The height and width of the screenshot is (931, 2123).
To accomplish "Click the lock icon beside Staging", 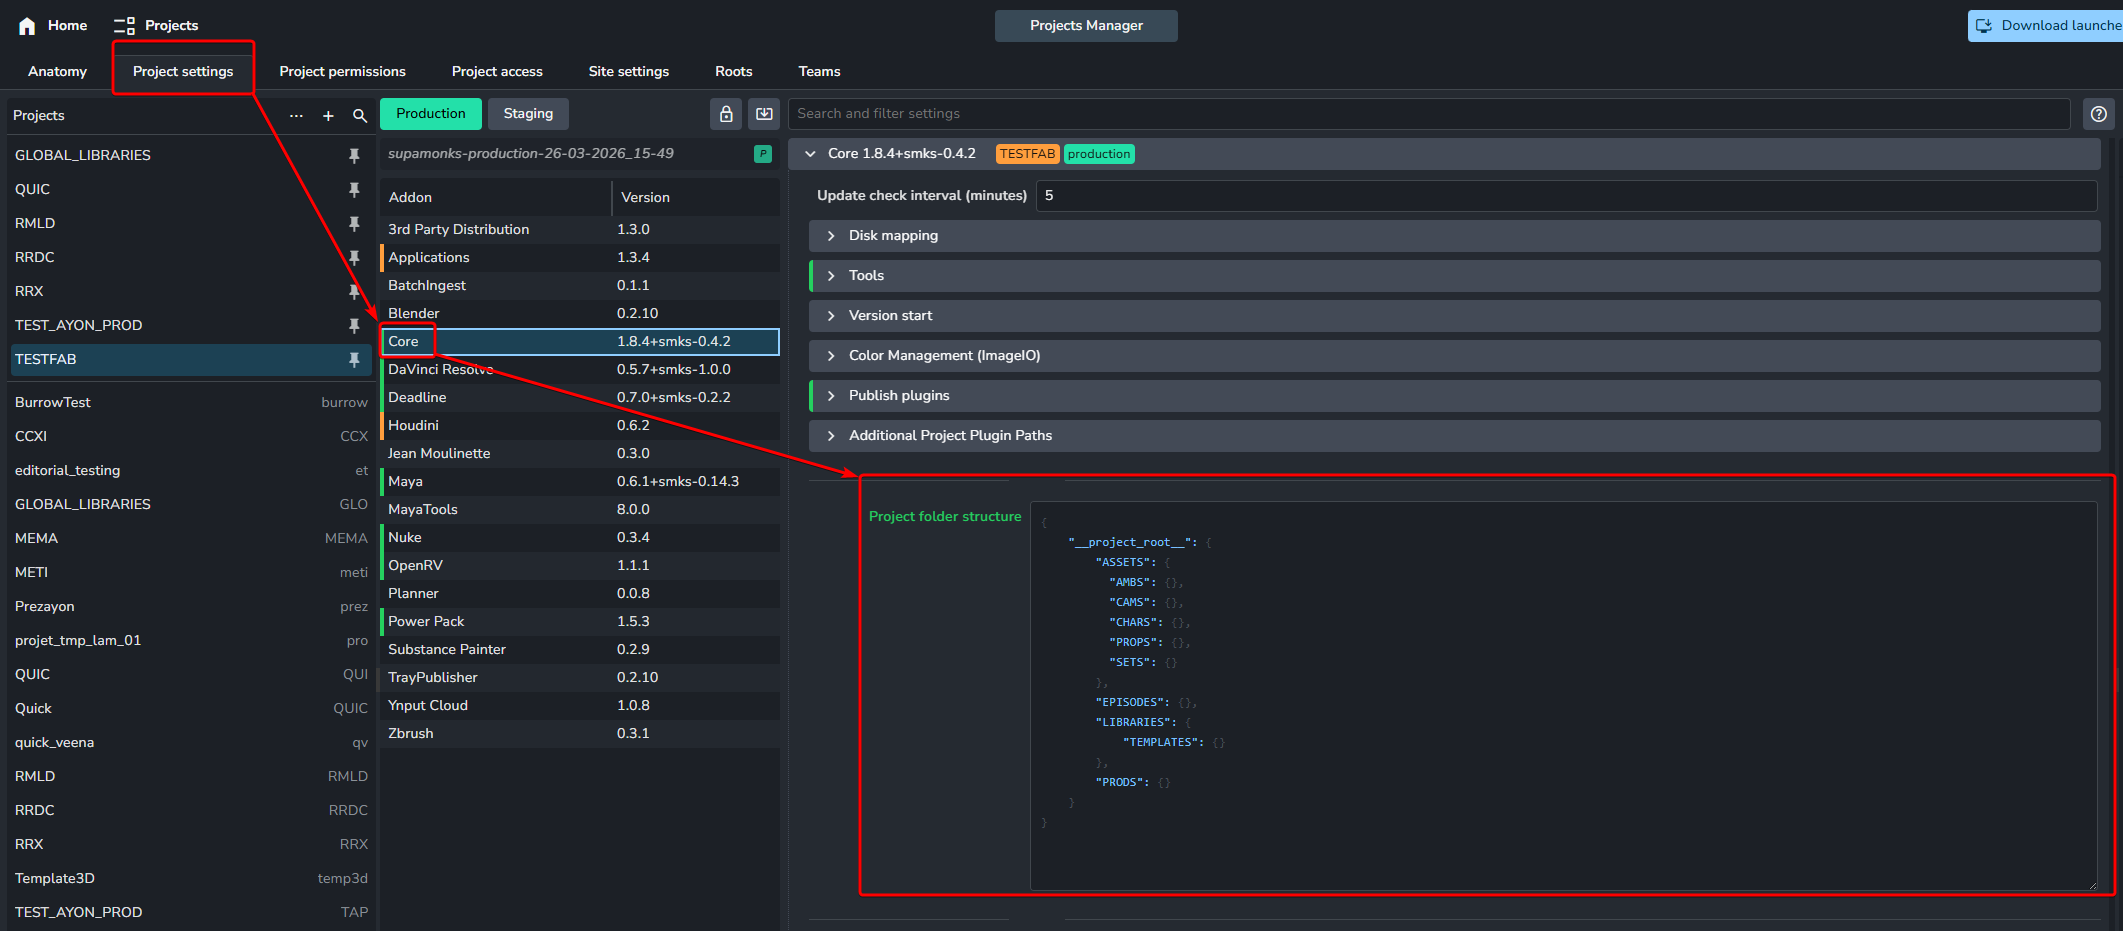I will (x=727, y=114).
